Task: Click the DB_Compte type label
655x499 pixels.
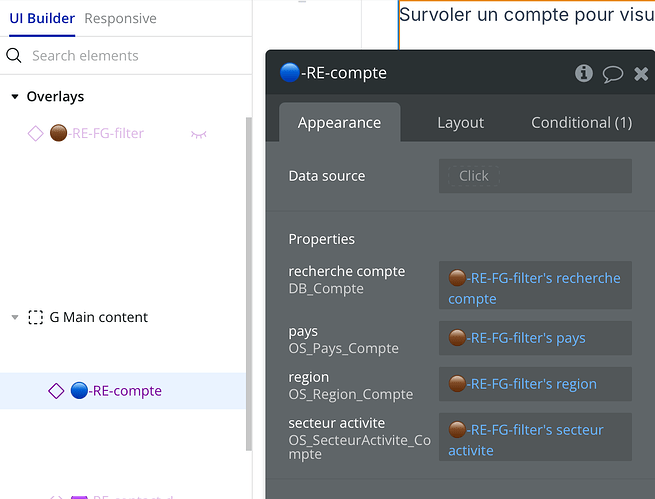Action: [326, 289]
